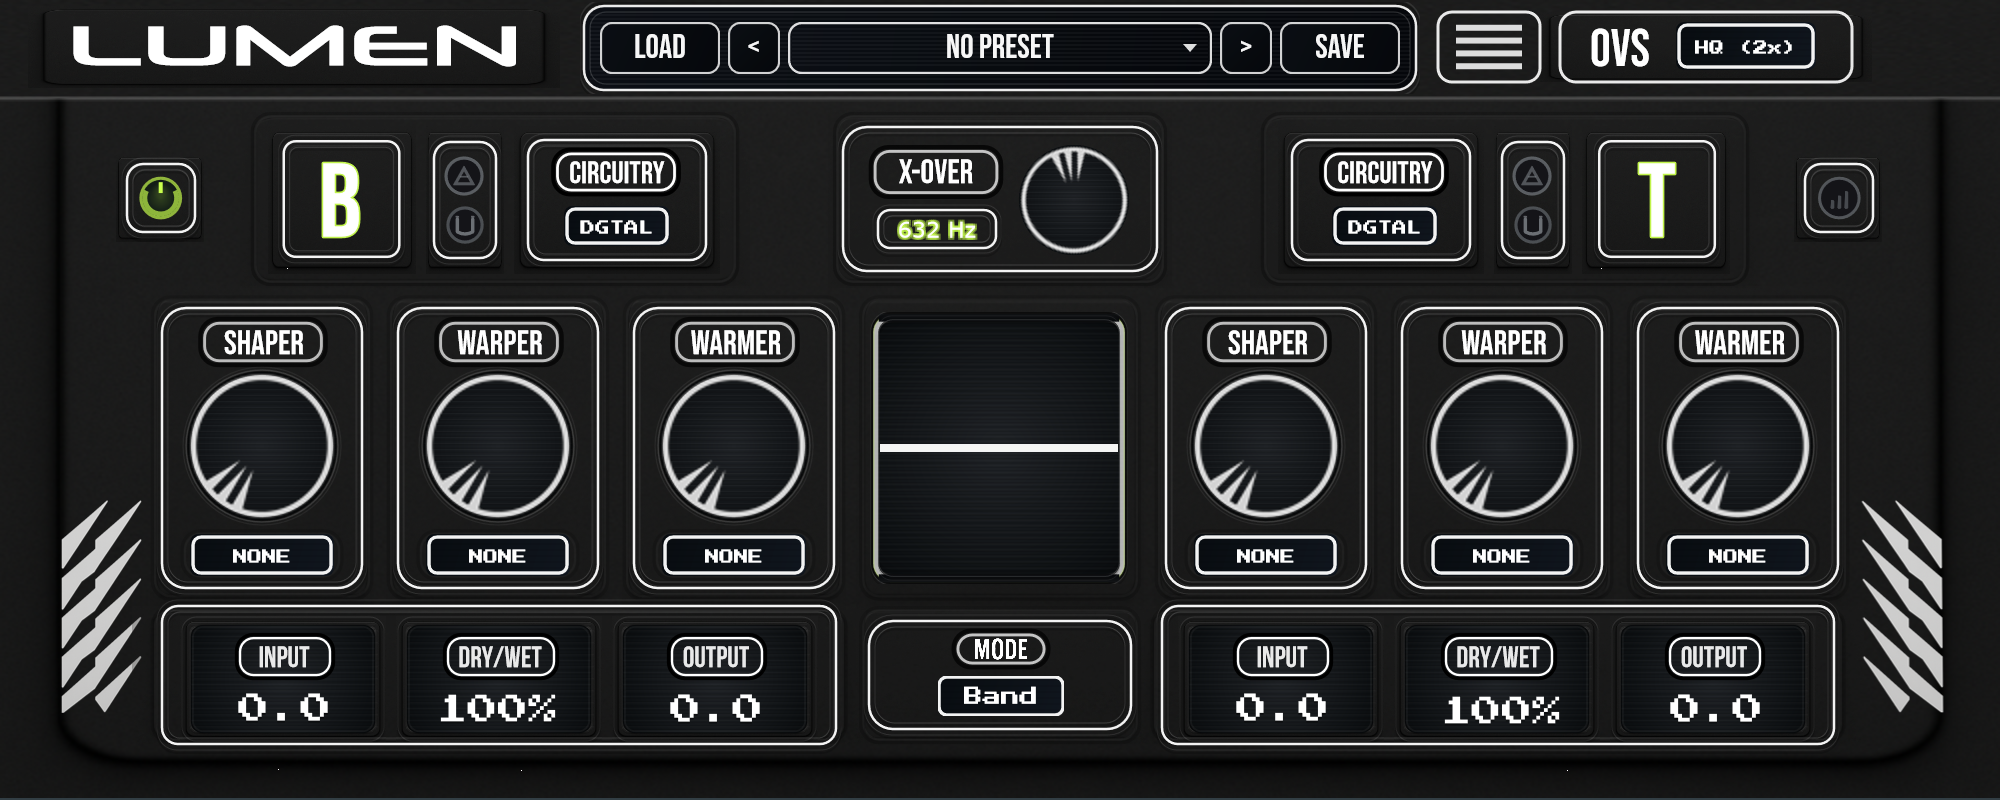Select the B band button

pyautogui.click(x=341, y=199)
